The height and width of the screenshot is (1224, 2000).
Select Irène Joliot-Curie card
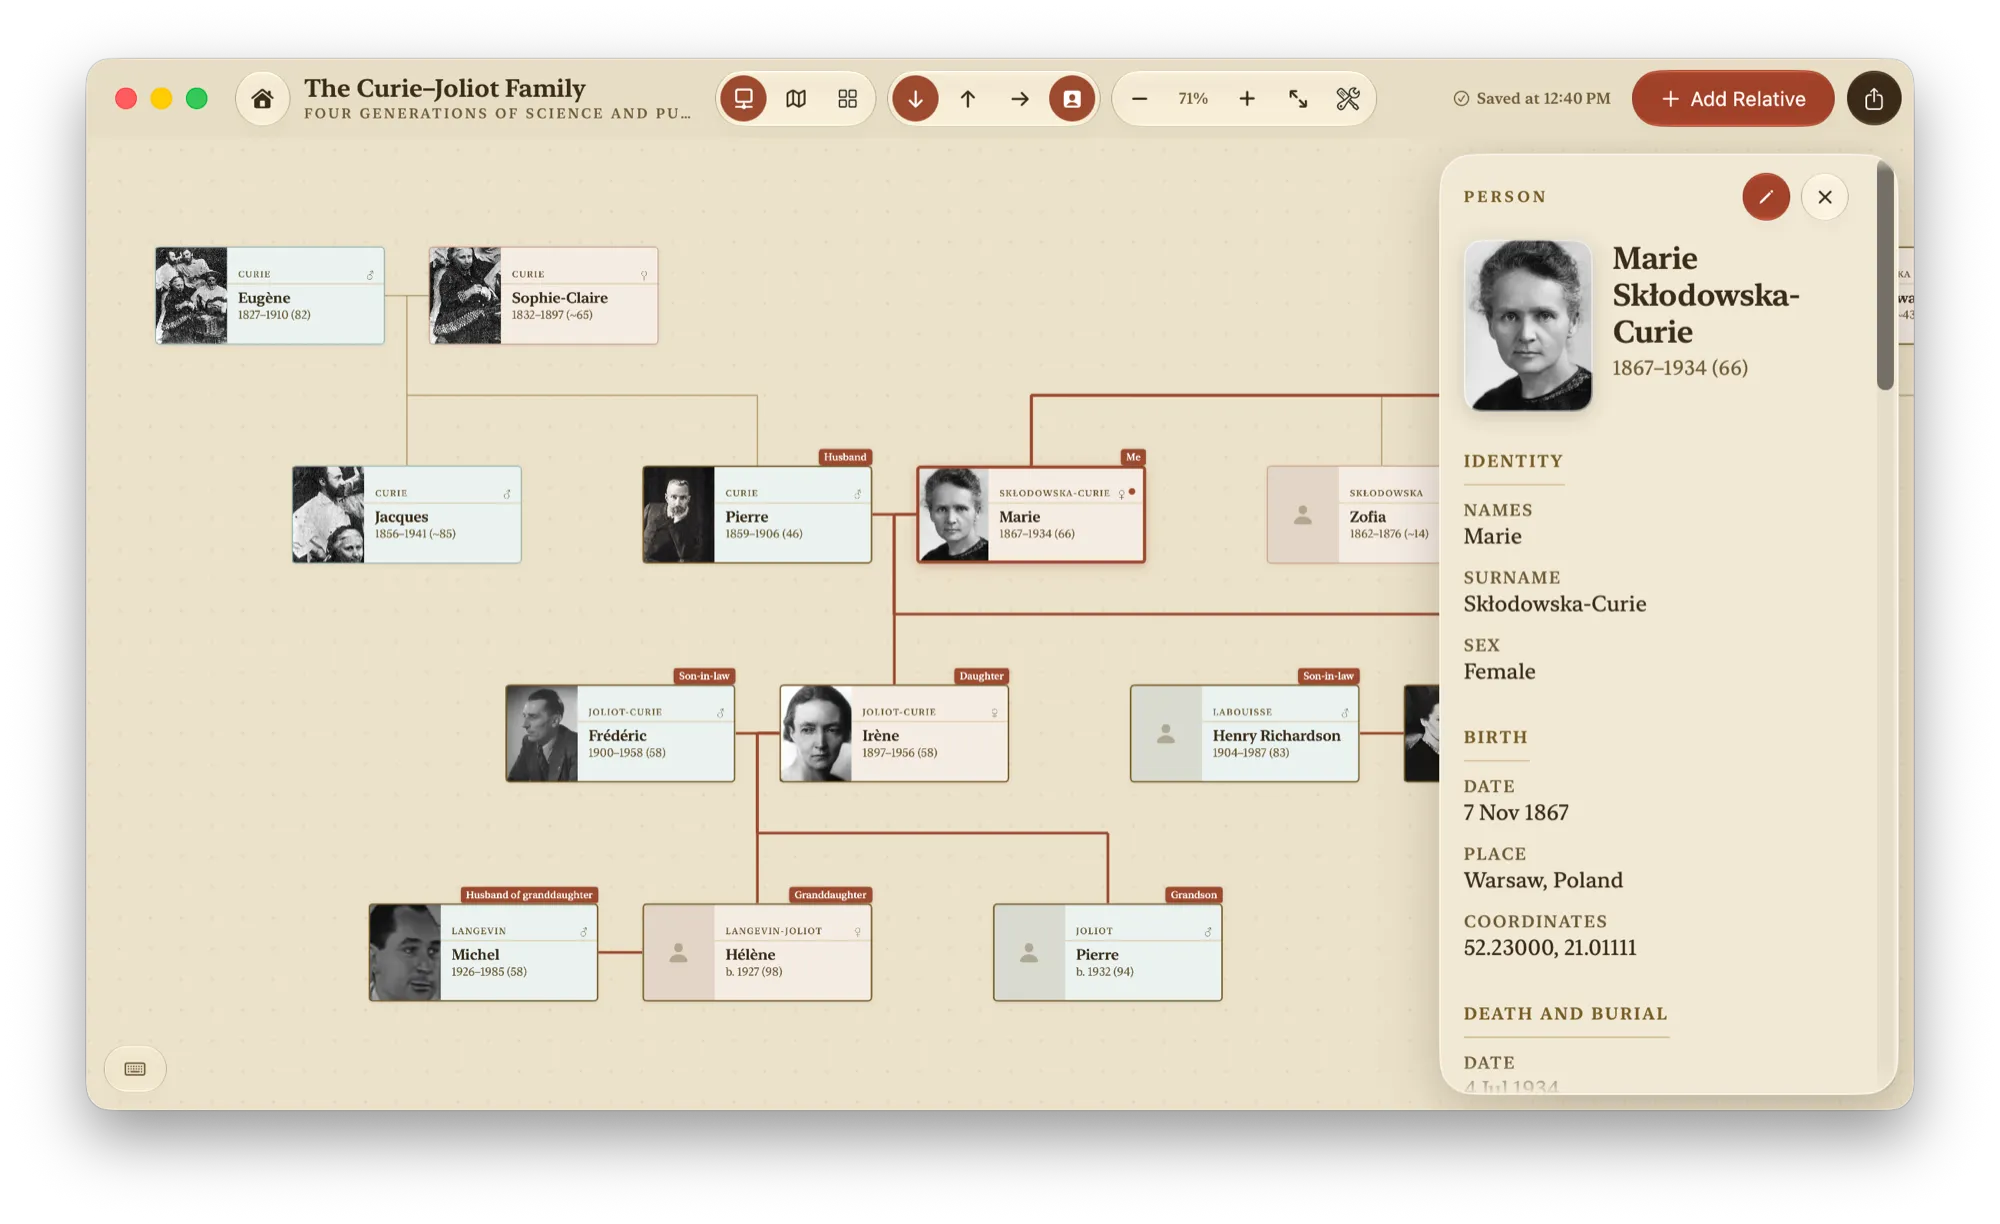point(894,733)
